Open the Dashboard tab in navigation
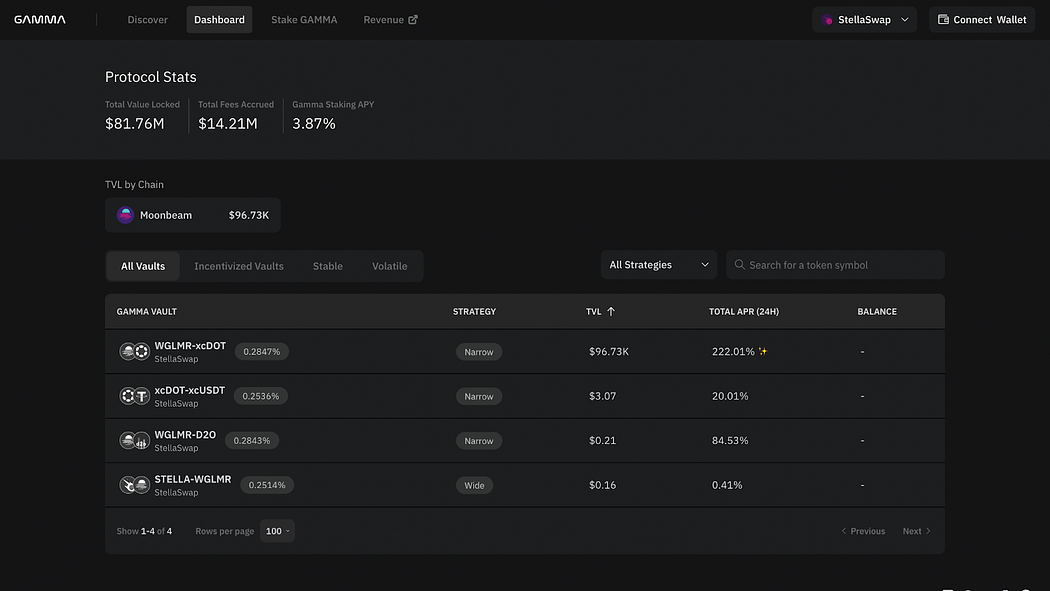1050x591 pixels. 219,19
